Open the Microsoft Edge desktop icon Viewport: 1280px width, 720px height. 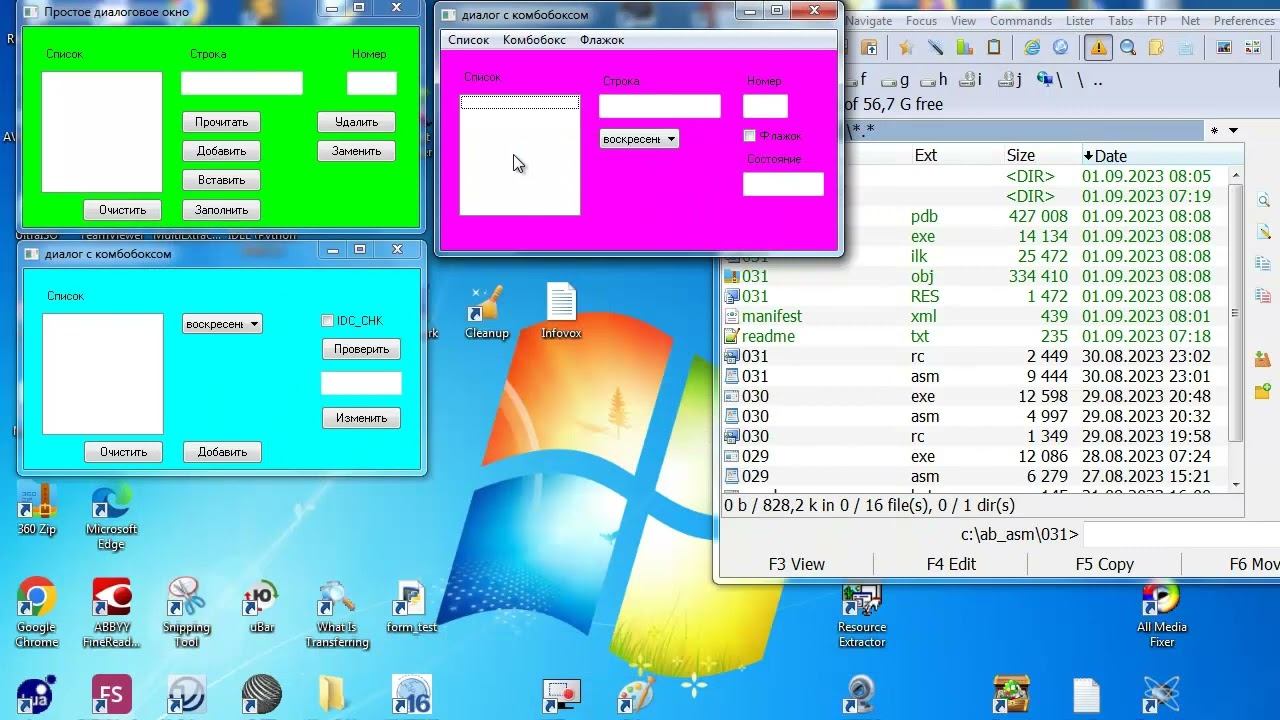(111, 518)
